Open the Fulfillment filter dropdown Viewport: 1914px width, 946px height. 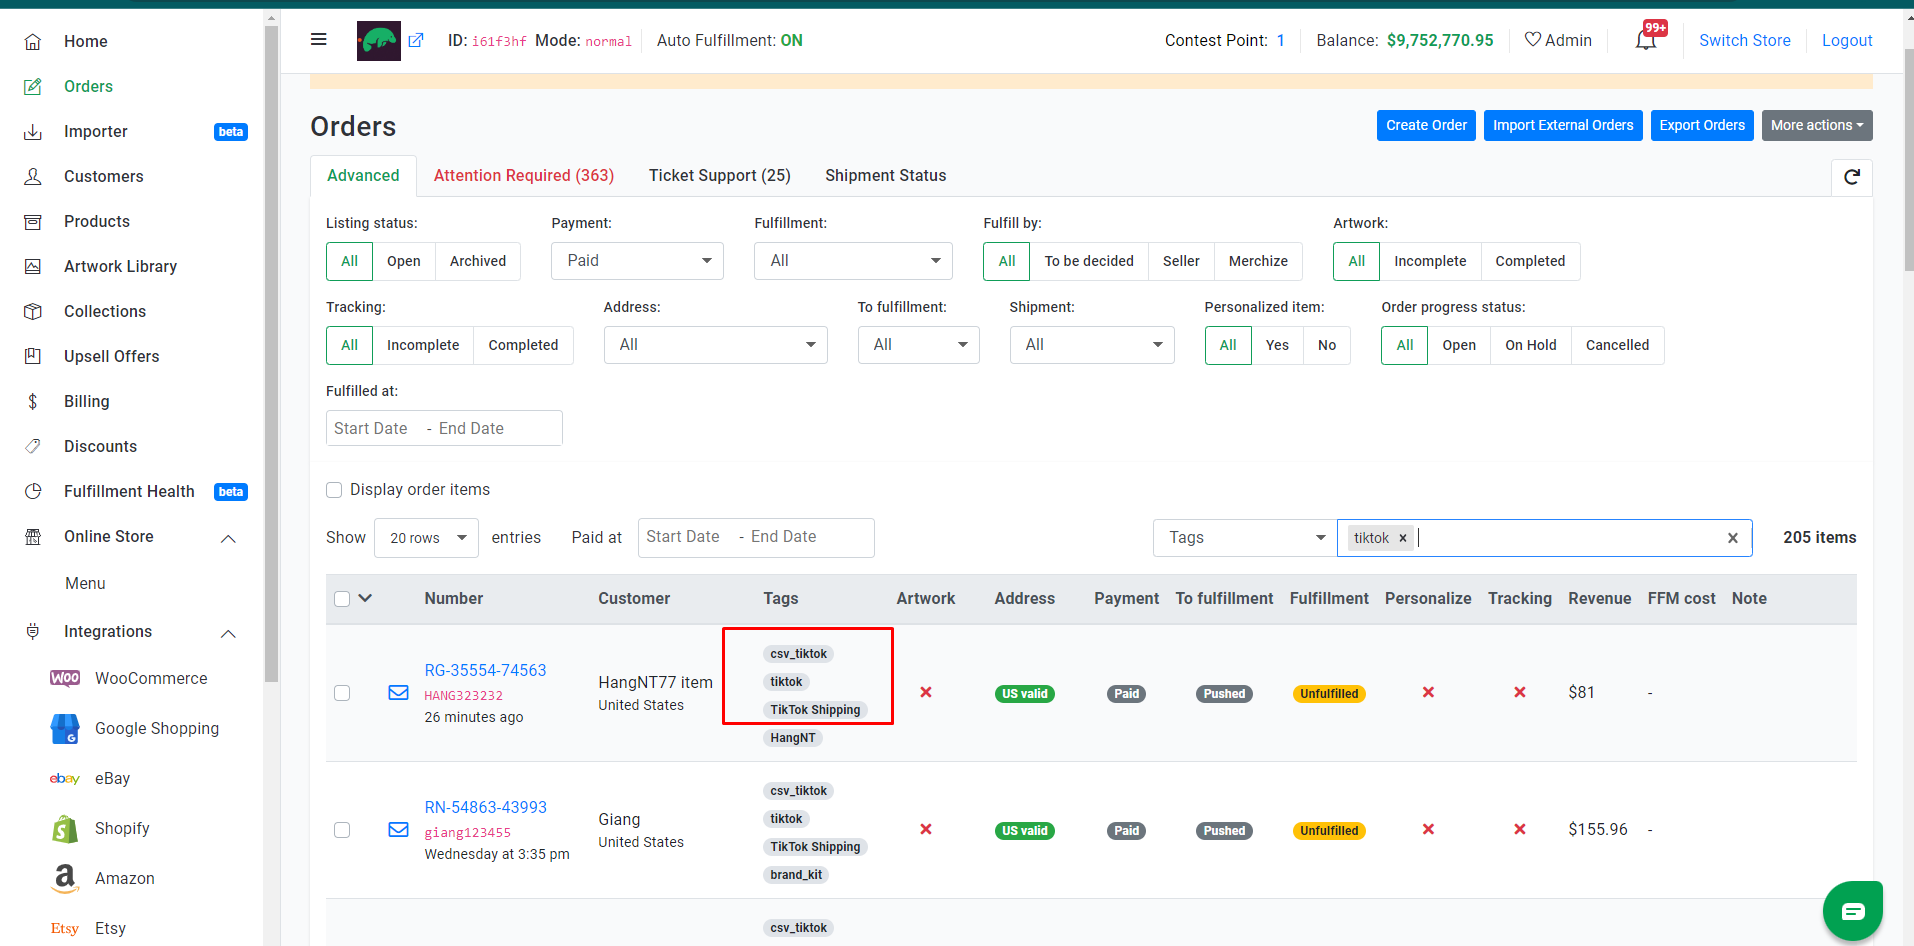tap(853, 261)
